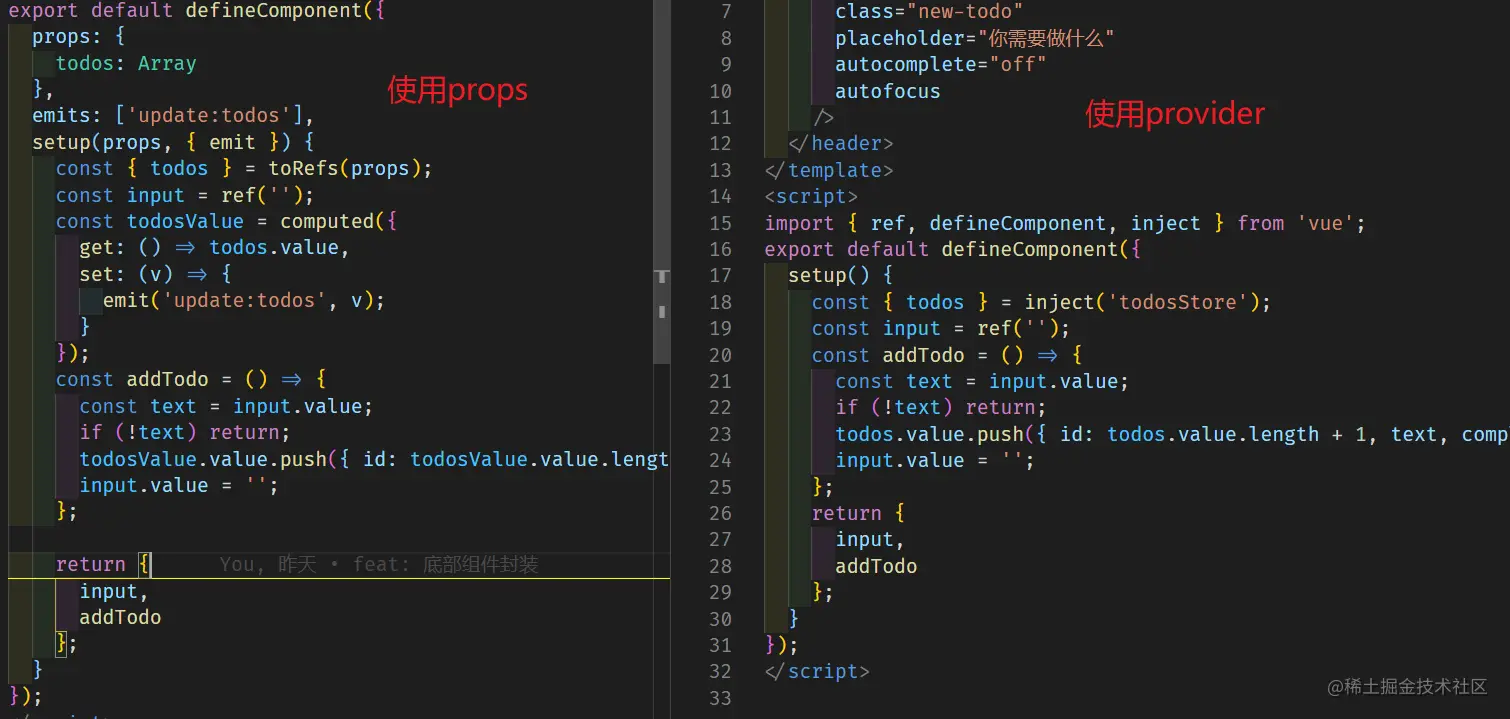
Task: Click line number 18 in the gutter
Action: (720, 302)
